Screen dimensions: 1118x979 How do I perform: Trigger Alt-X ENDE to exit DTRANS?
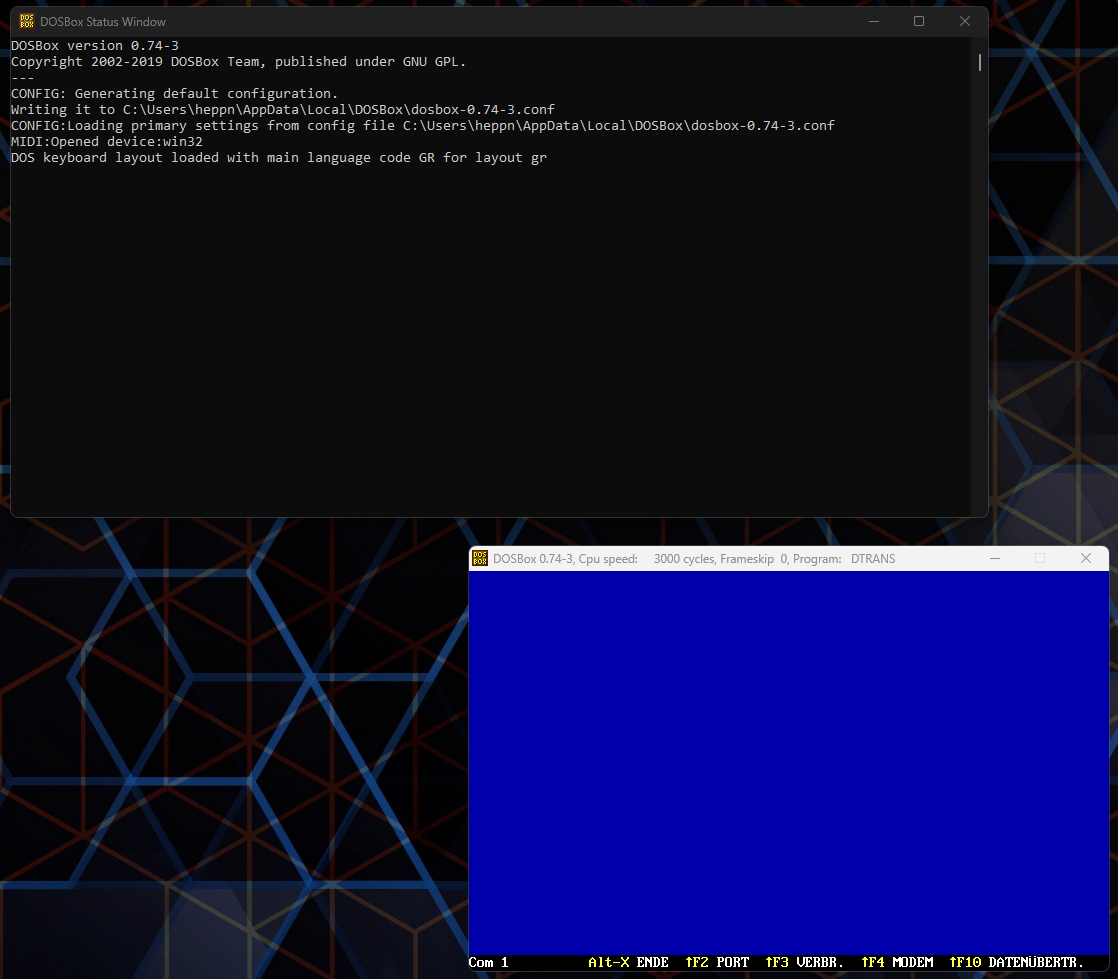(x=628, y=962)
